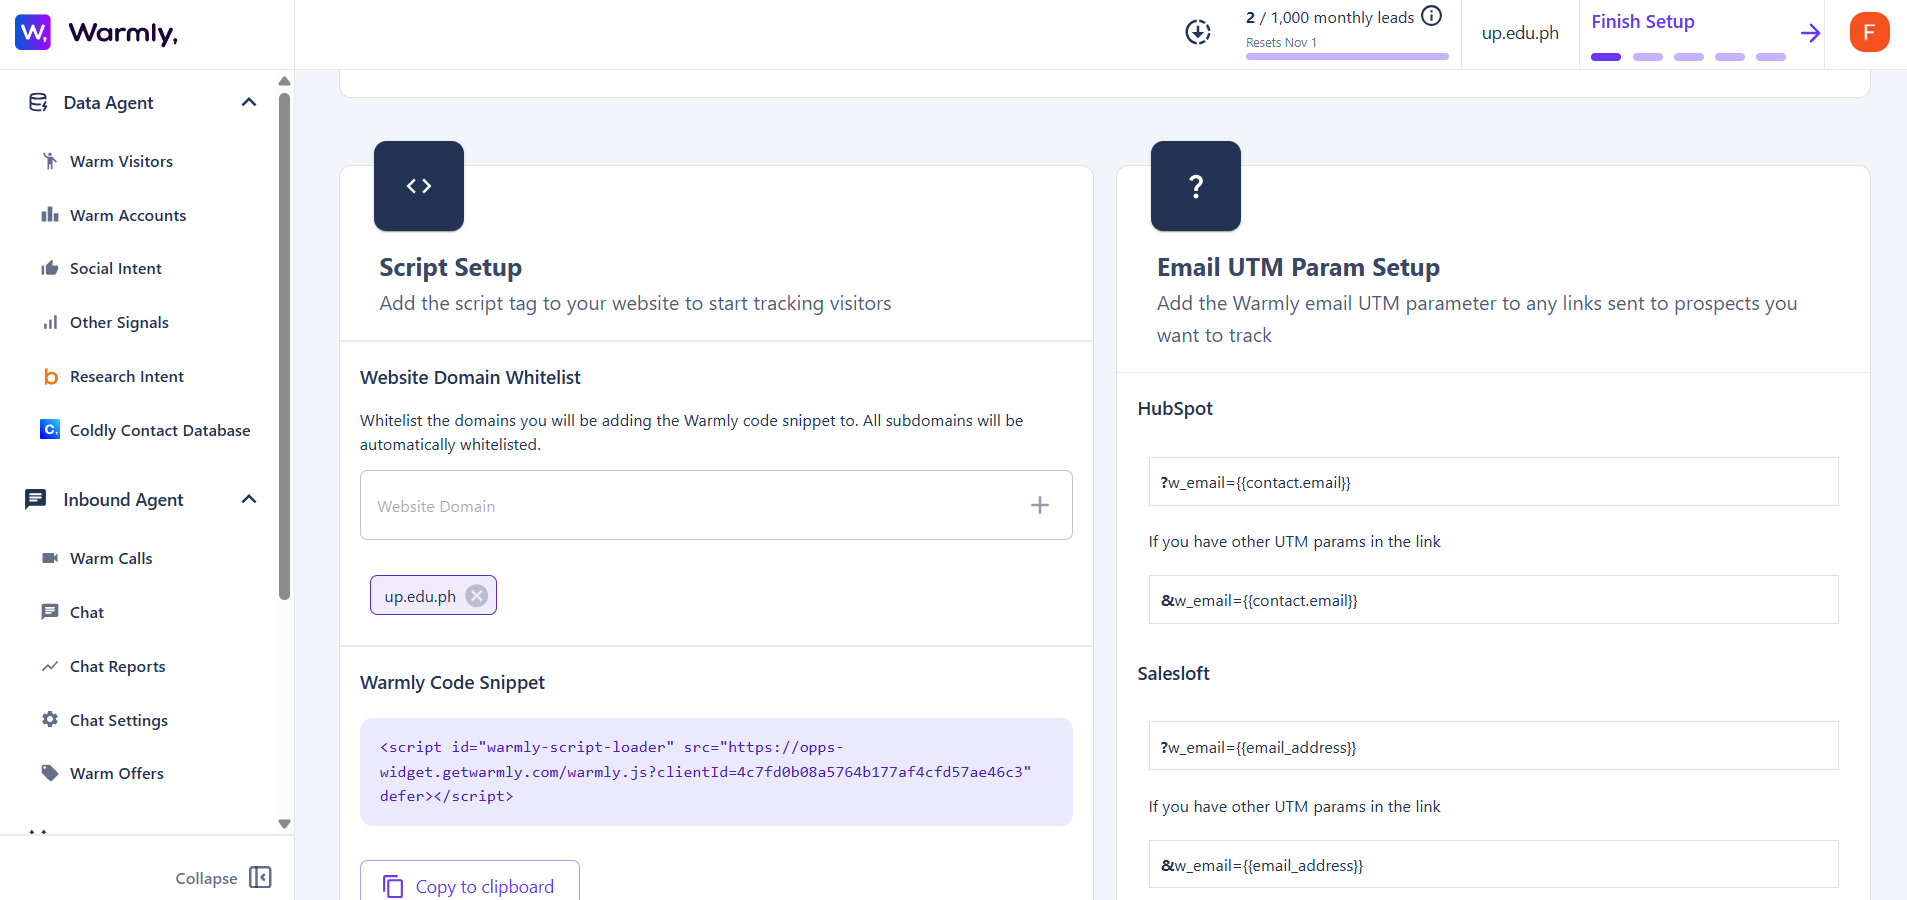Screen dimensions: 1907x900
Task: Click the Coldly Contact Database icon
Action: (50, 430)
